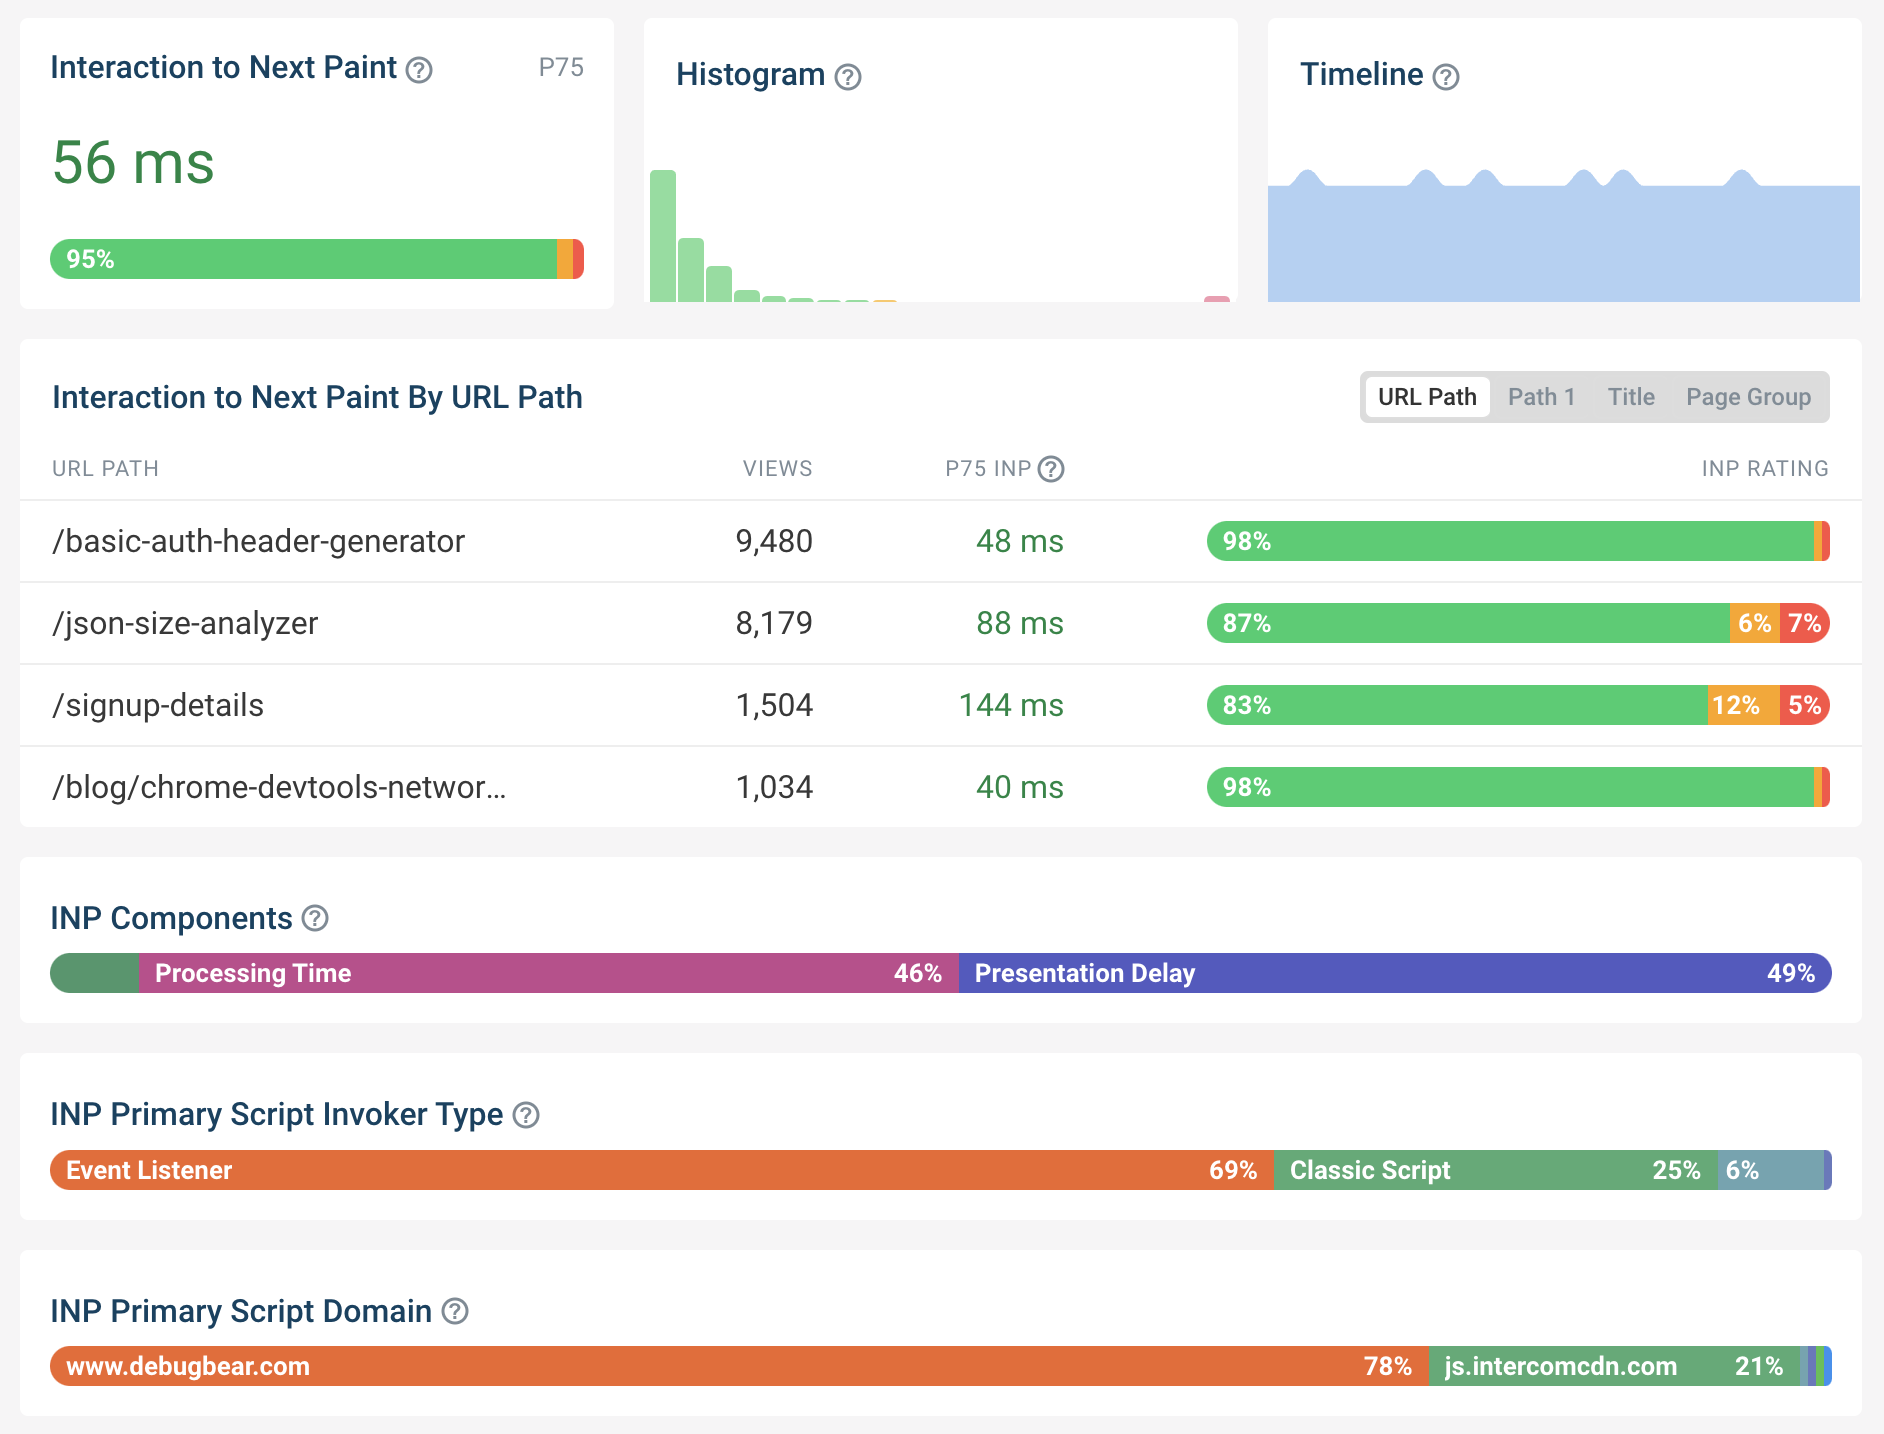Click the 7% red segment for json-size-analyzer

[x=1805, y=623]
